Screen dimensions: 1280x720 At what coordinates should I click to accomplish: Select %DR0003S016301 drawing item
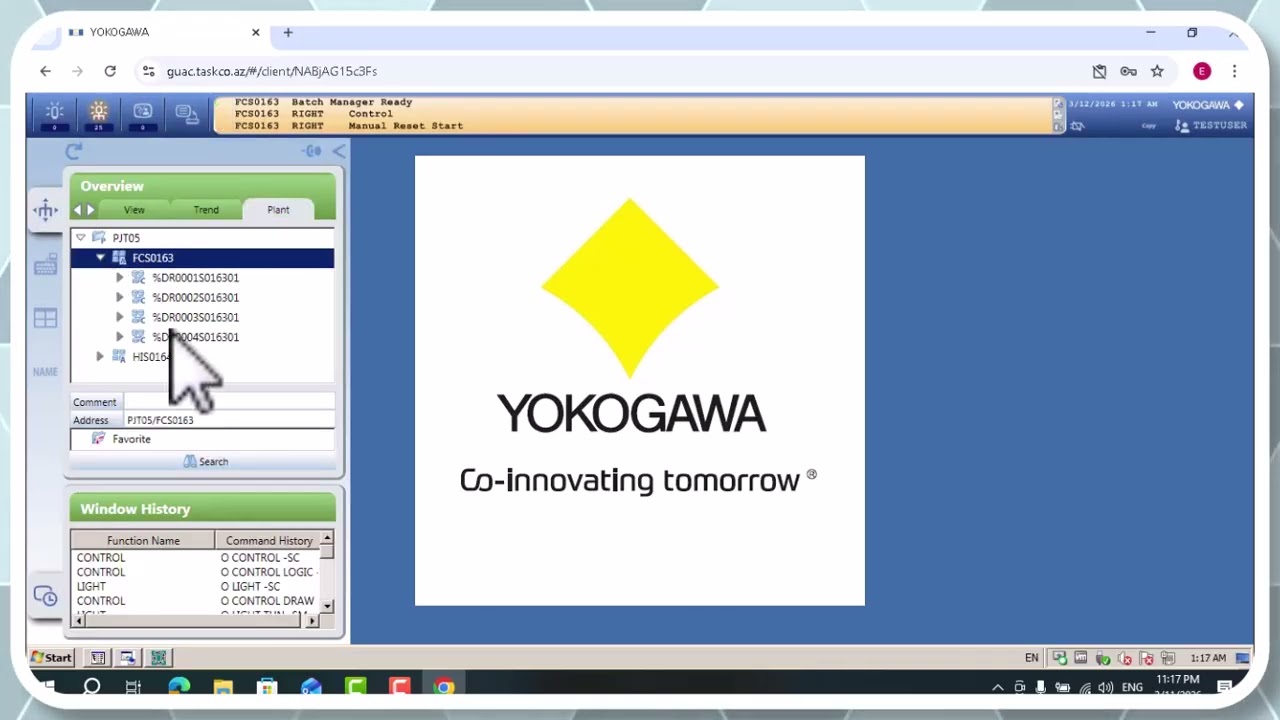tap(195, 317)
